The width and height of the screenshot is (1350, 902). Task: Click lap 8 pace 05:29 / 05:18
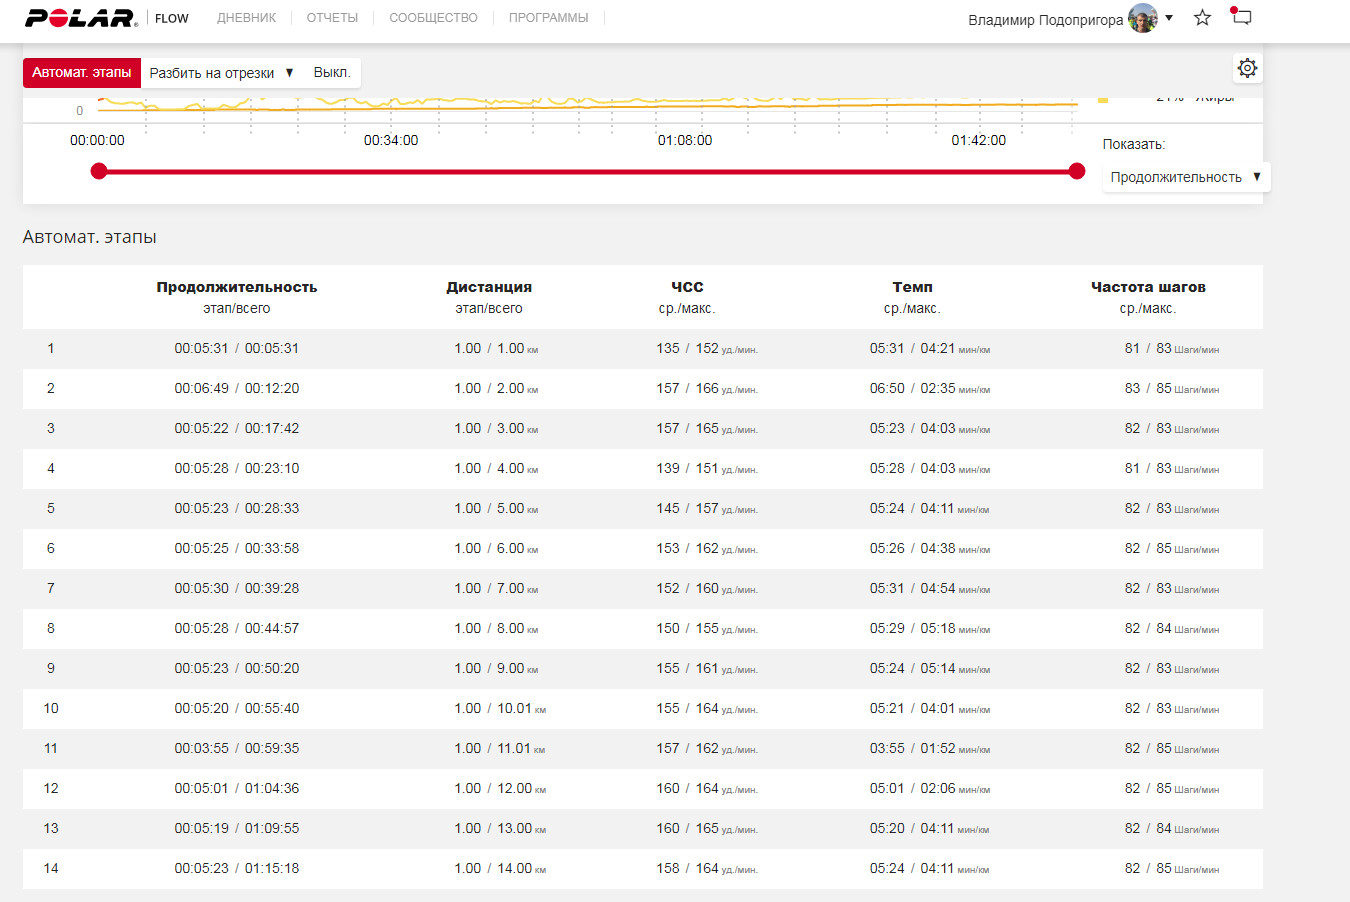coord(929,628)
